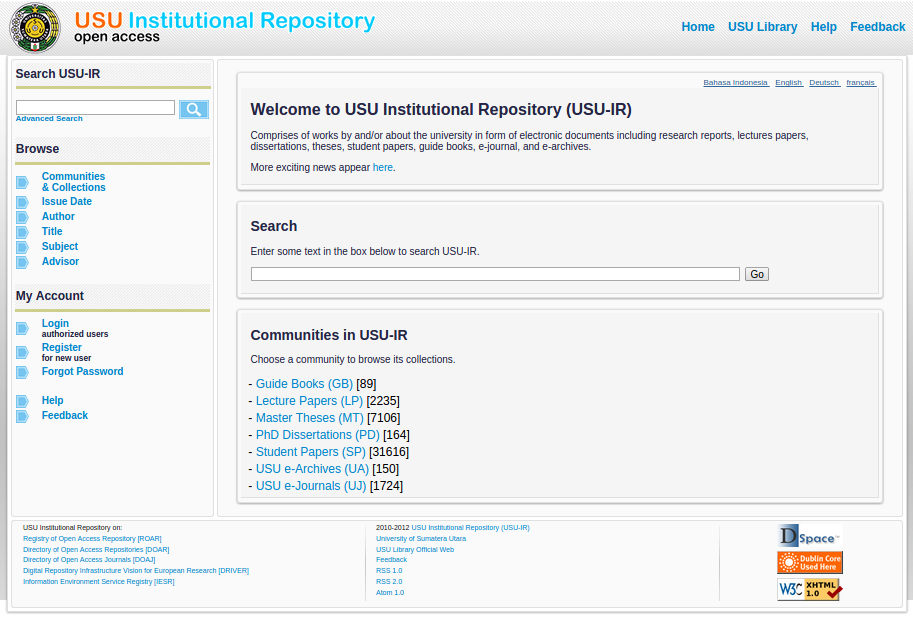The width and height of the screenshot is (913, 617).
Task: Browse by Subject
Action: 59,247
